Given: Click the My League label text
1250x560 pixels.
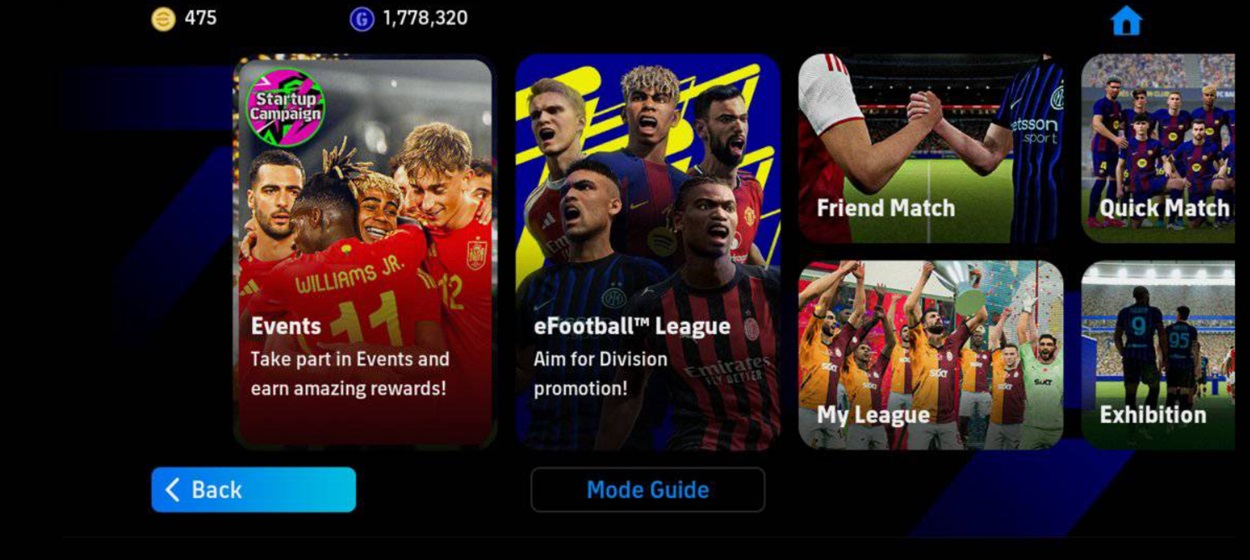Looking at the screenshot, I should coord(873,415).
